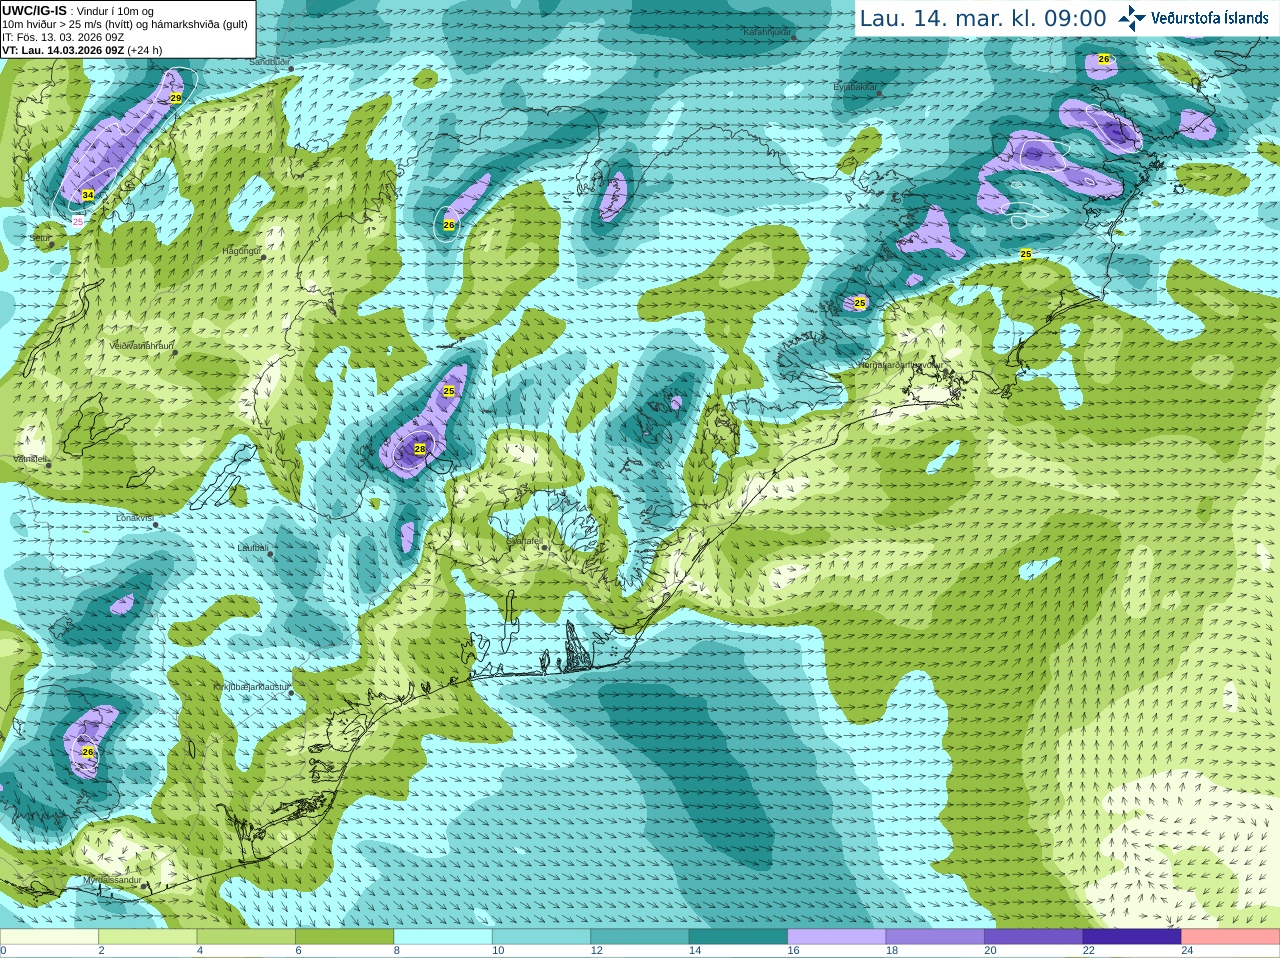The image size is (1280, 958).
Task: Click the VT: Lau. 14.03.2026 09Z line
Action: point(63,50)
